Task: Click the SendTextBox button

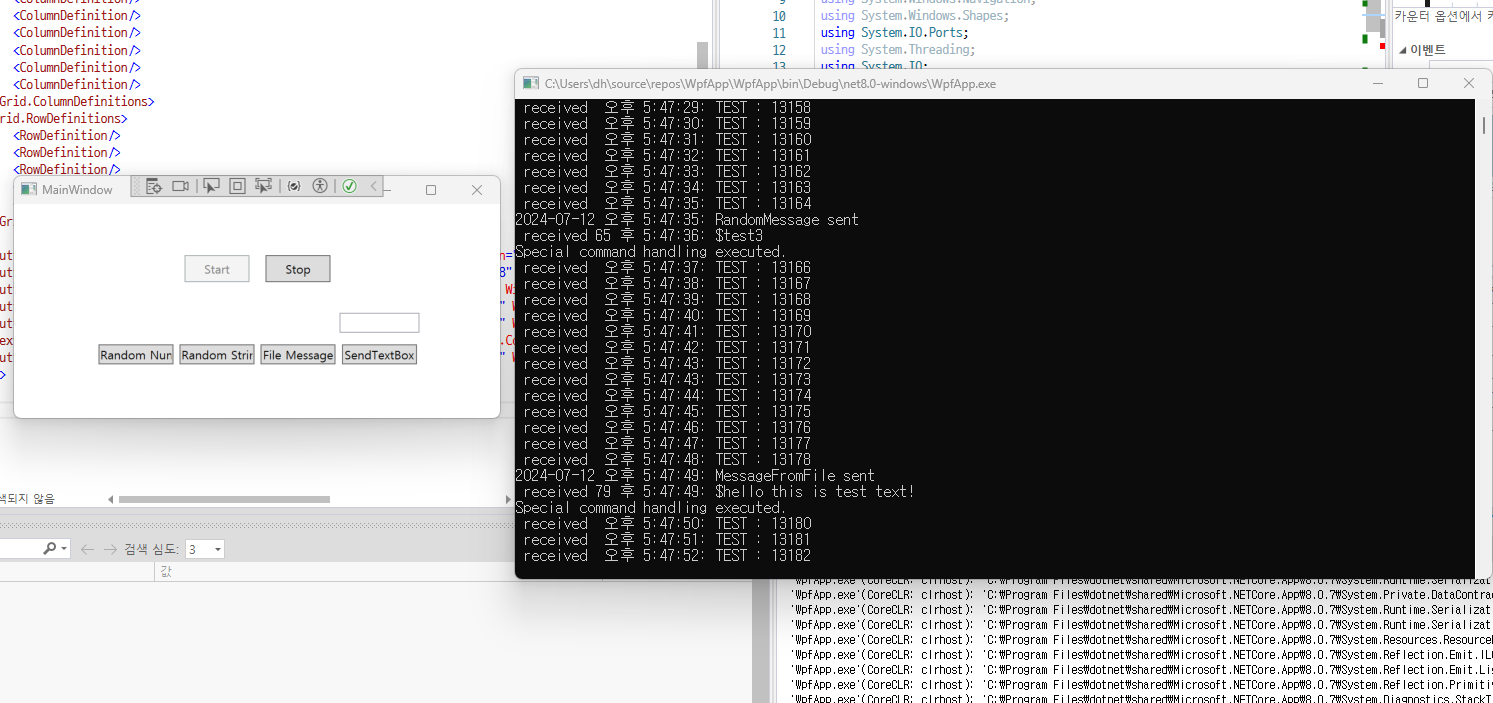Action: pos(379,355)
